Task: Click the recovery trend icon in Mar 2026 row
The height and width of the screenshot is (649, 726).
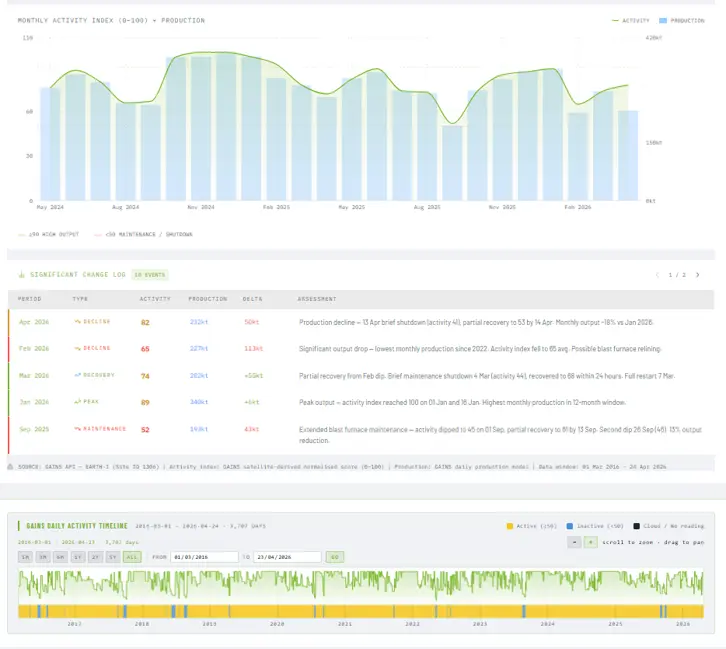Action: pyautogui.click(x=77, y=375)
